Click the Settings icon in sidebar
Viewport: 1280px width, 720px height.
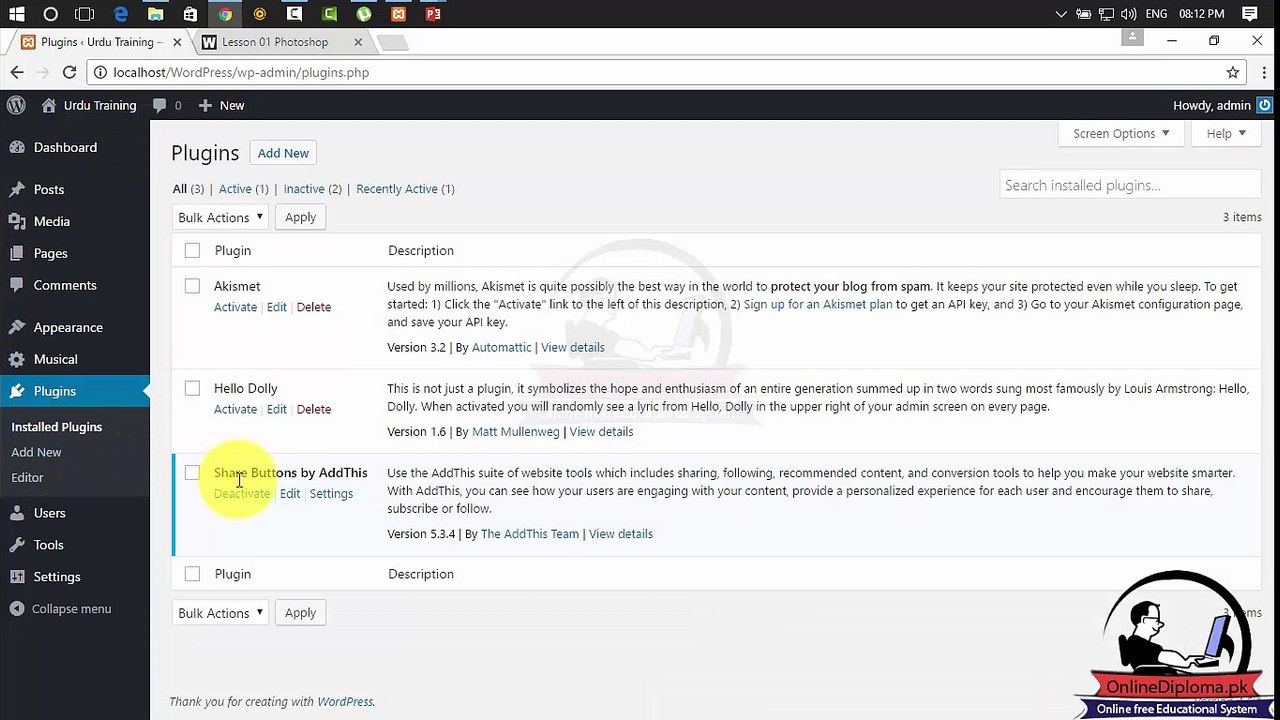[x=17, y=577]
